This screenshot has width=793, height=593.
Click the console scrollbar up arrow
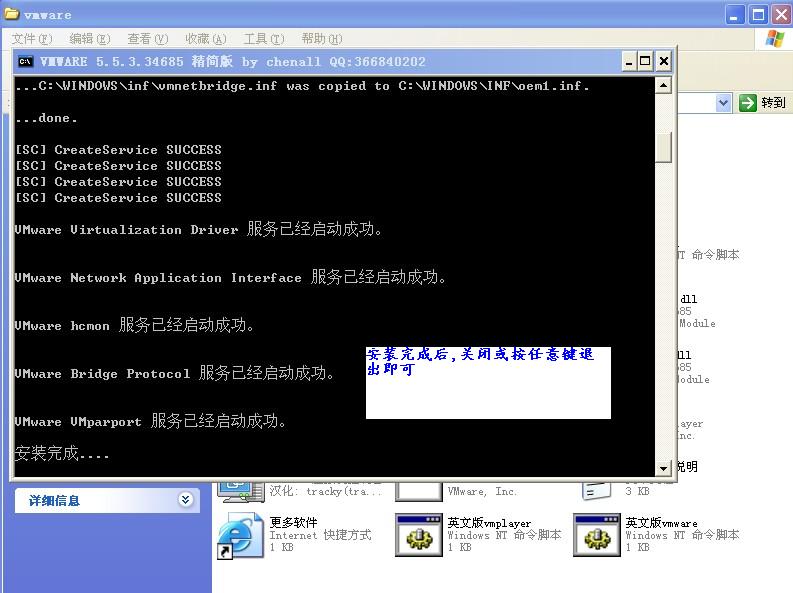(x=662, y=85)
